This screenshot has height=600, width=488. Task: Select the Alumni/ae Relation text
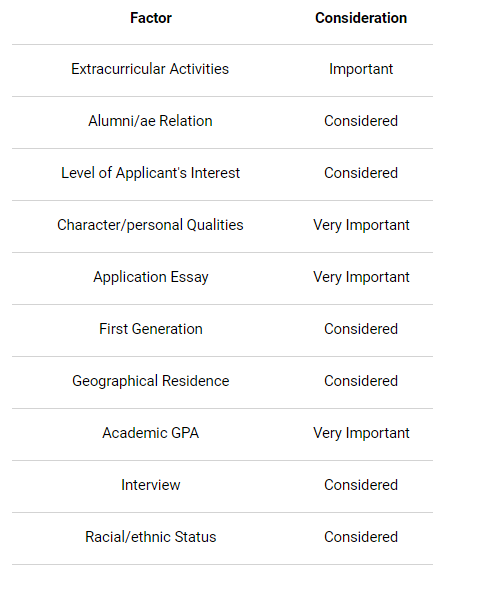coord(150,121)
